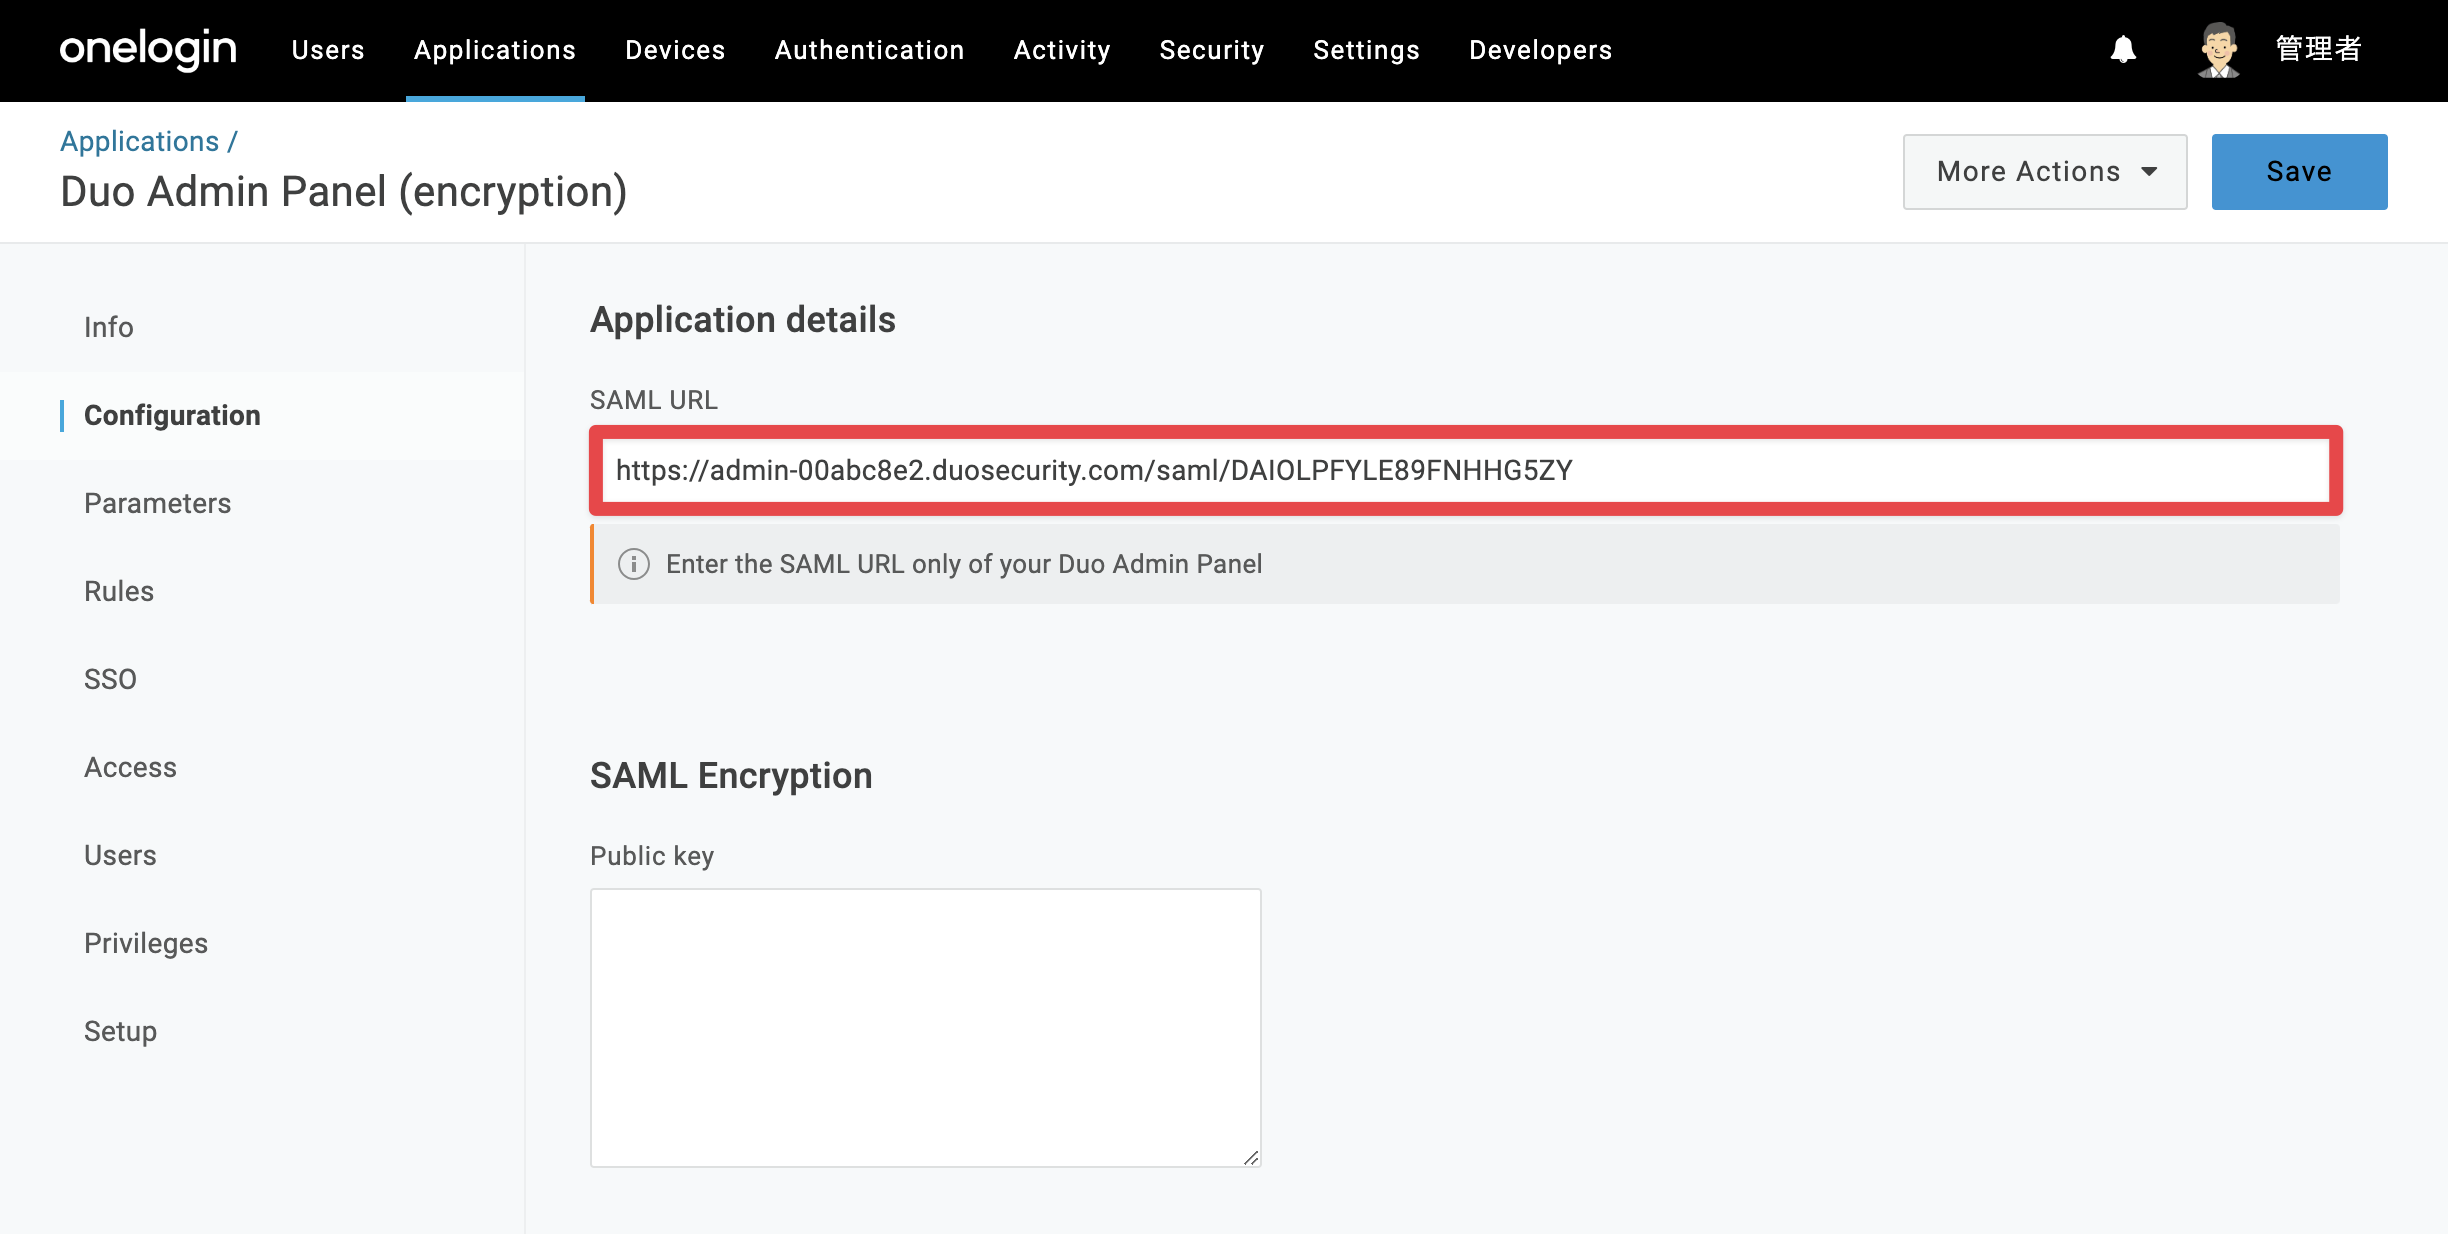Switch to the Privileges sidebar tab
Image resolution: width=2448 pixels, height=1234 pixels.
(146, 943)
